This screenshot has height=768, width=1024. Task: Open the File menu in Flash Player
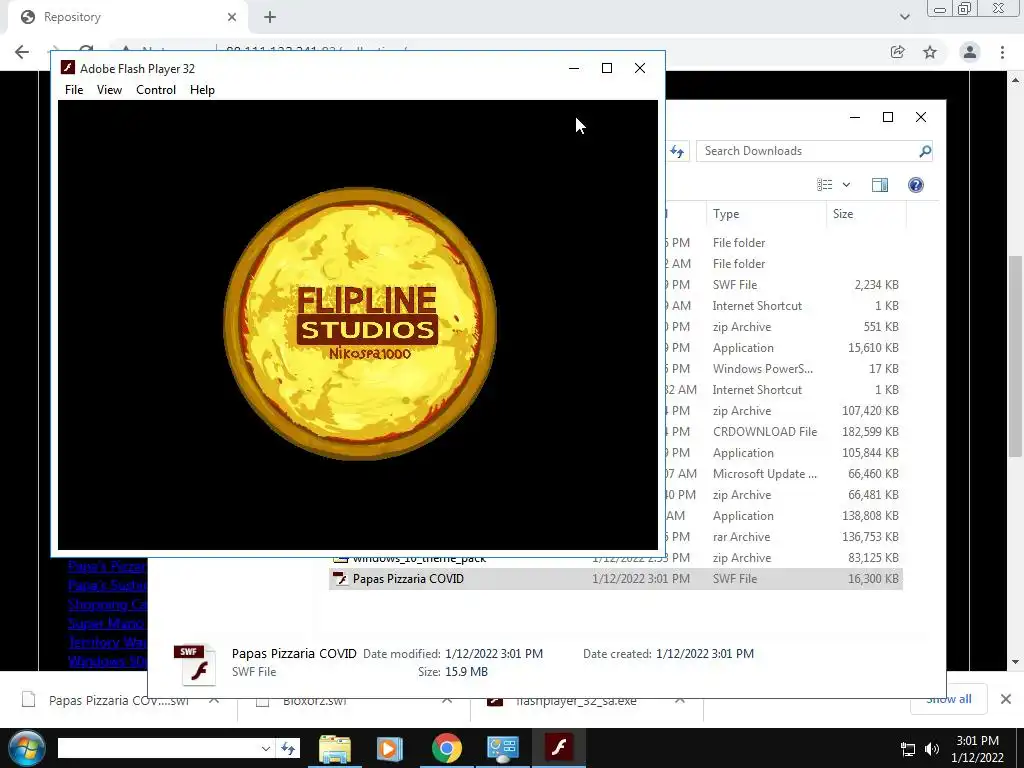coord(74,89)
